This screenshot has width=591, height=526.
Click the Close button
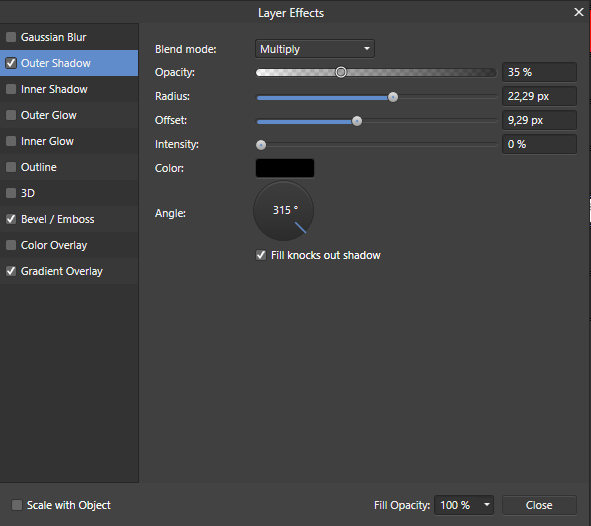[539, 505]
